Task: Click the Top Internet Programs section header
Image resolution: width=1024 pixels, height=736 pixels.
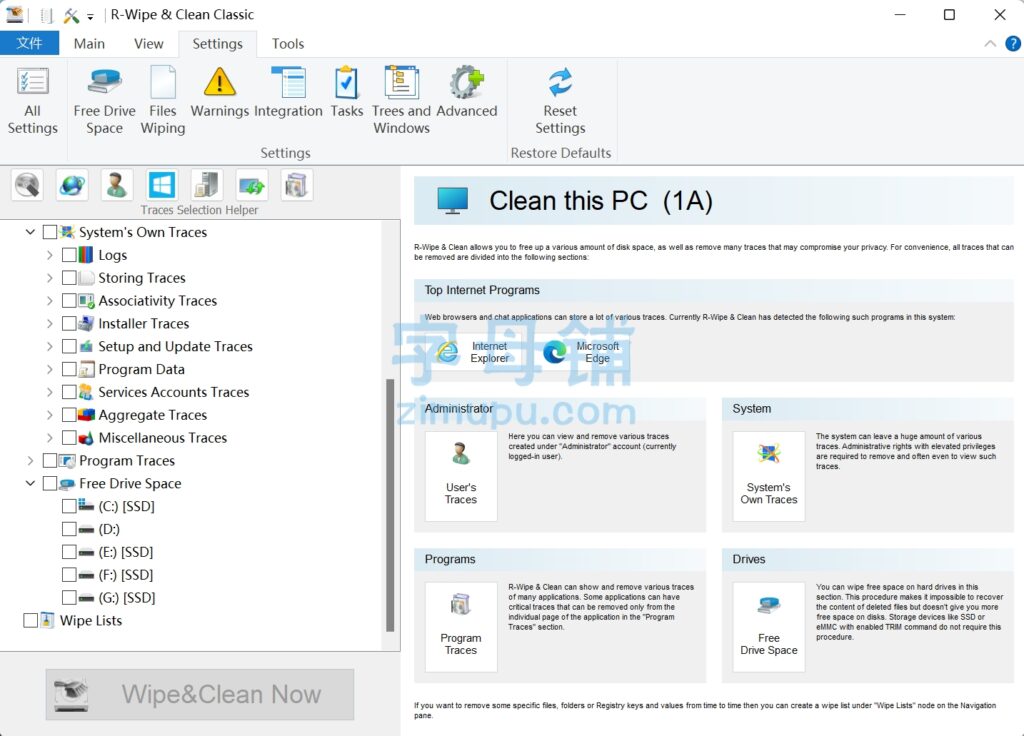Action: [713, 290]
